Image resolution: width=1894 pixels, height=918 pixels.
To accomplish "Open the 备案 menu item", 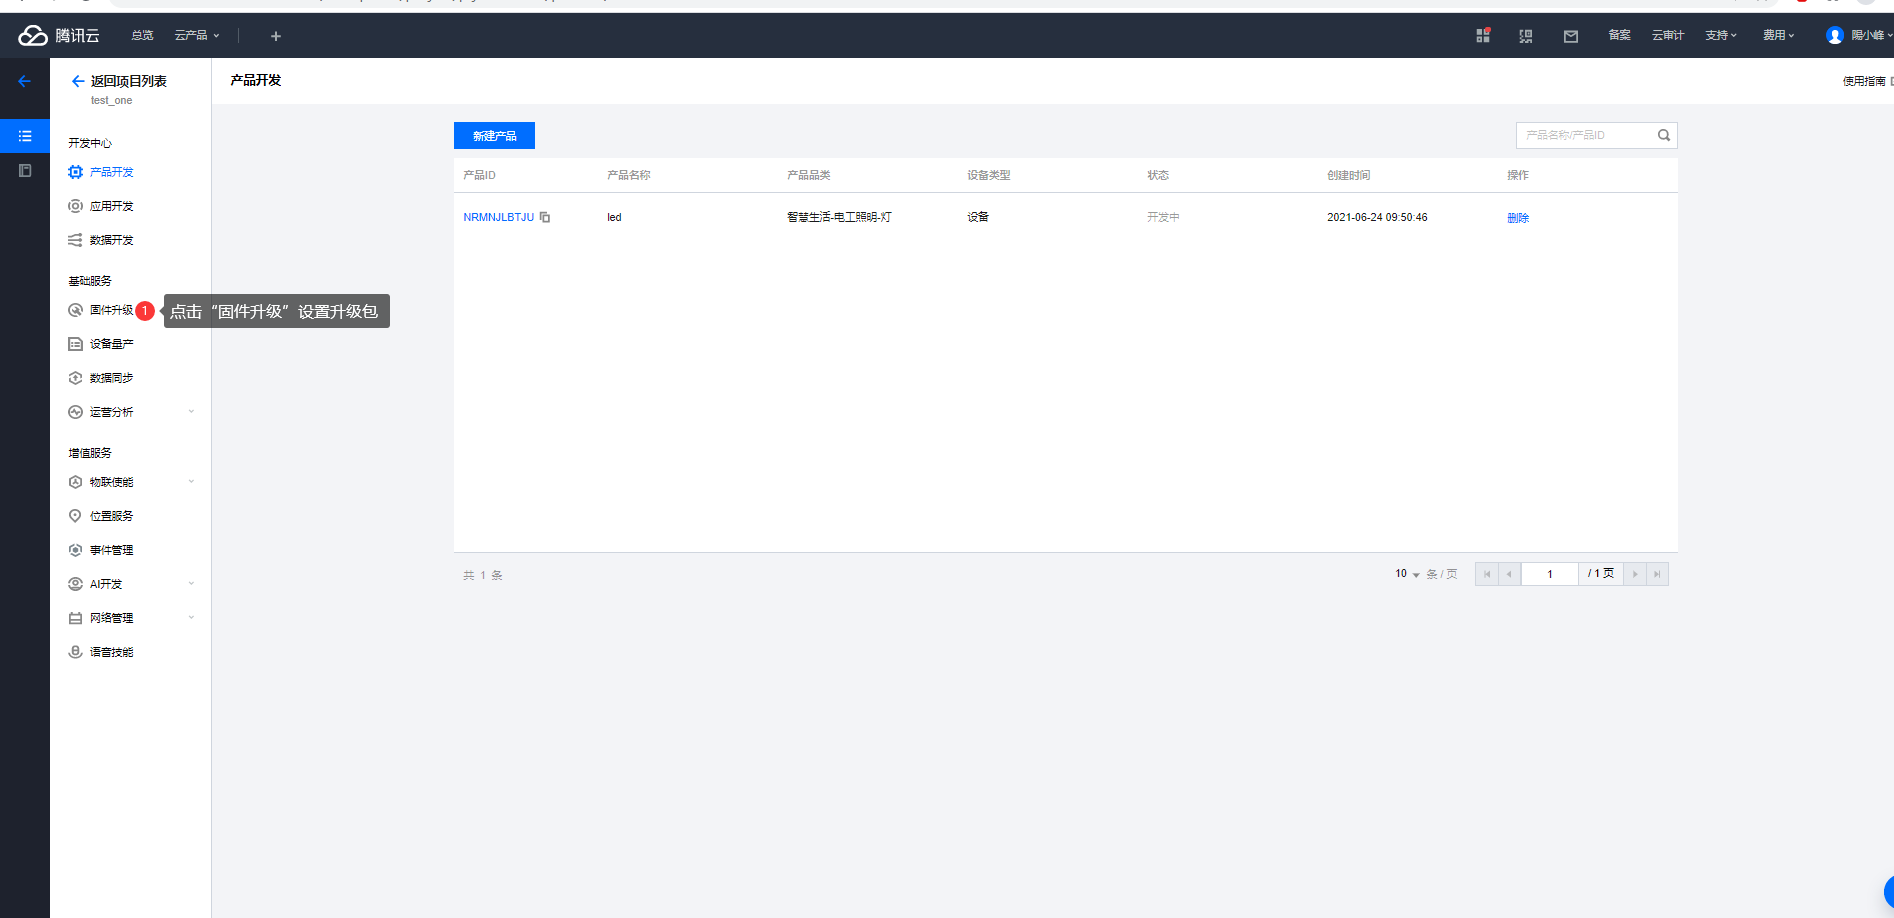I will point(1619,35).
